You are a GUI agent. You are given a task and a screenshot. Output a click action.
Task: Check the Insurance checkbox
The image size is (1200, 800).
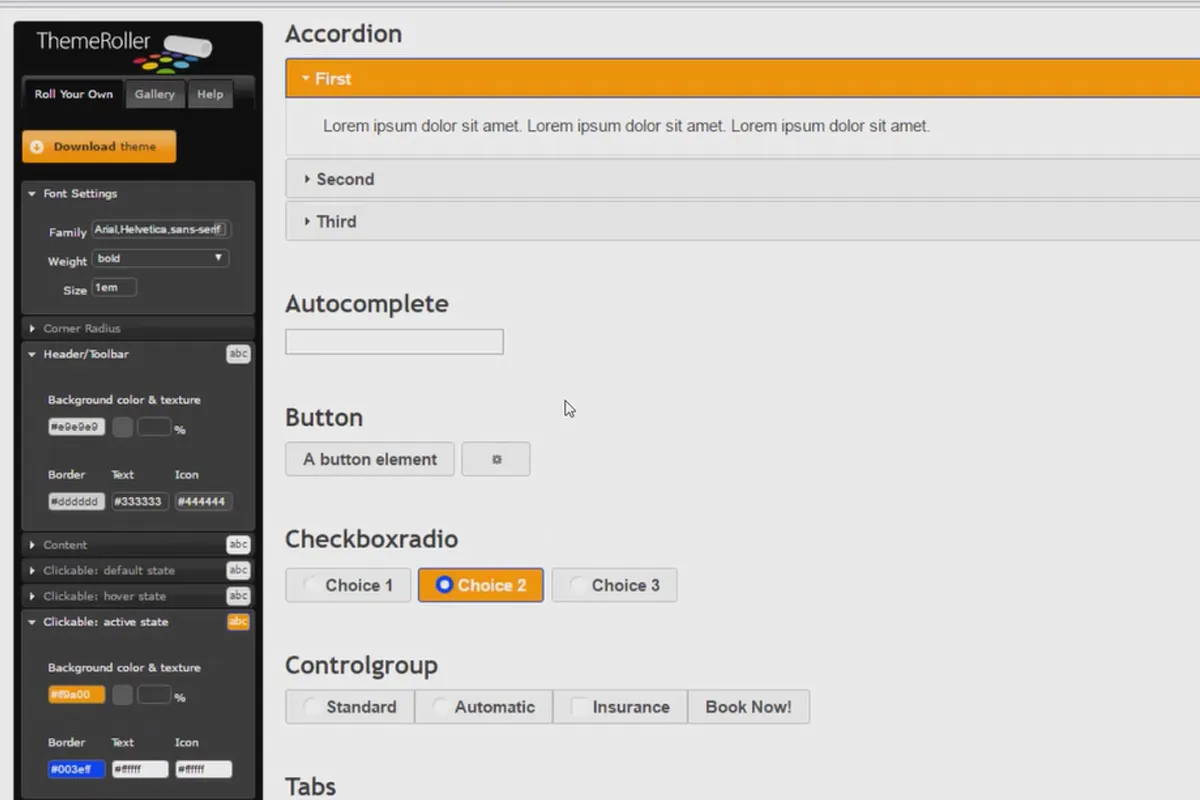point(620,706)
